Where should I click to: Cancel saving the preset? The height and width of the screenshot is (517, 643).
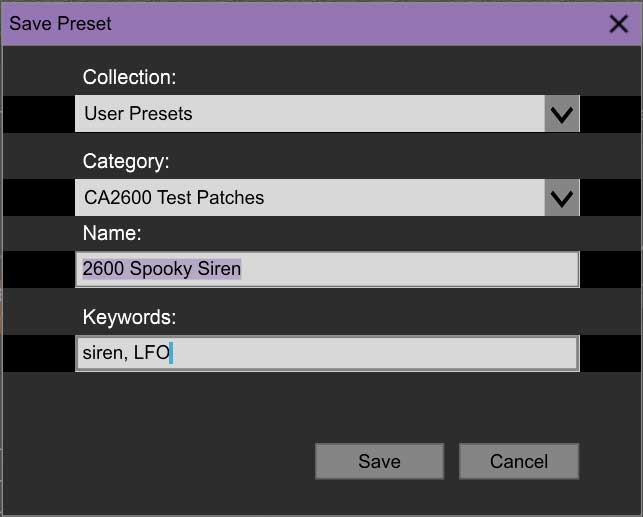pyautogui.click(x=519, y=461)
